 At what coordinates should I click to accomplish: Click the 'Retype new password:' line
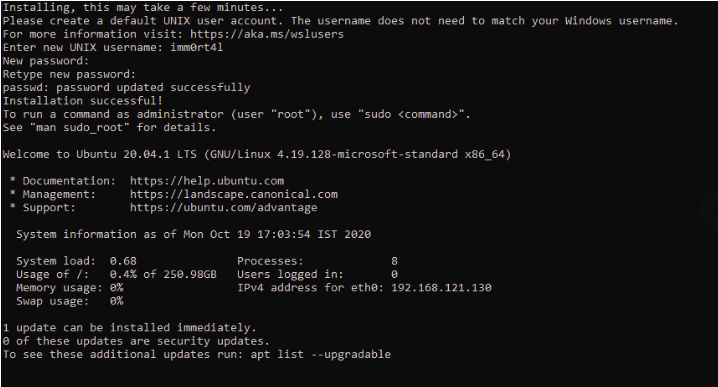69,74
